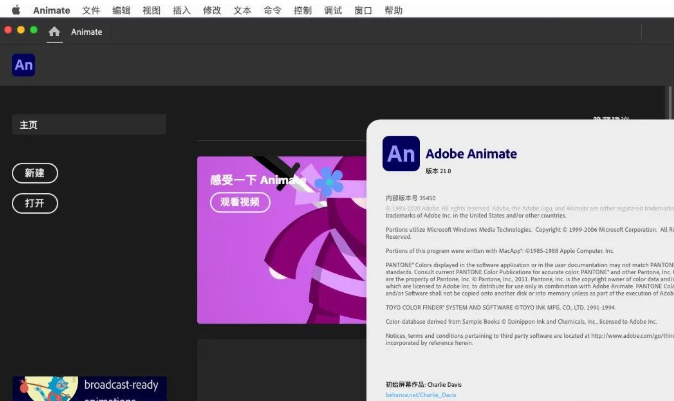Click the MacApp Apple Computer notice line
Image resolution: width=674 pixels, height=401 pixels.
[x=499, y=251]
